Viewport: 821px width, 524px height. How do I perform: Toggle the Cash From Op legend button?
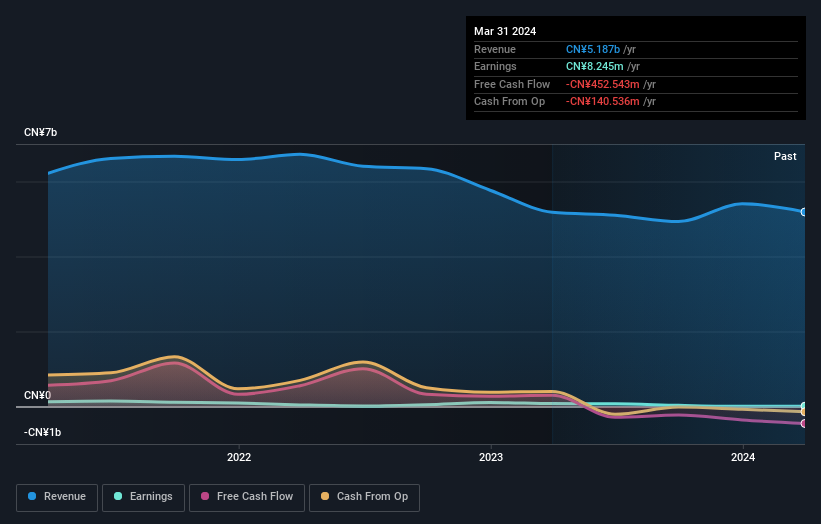pos(364,497)
